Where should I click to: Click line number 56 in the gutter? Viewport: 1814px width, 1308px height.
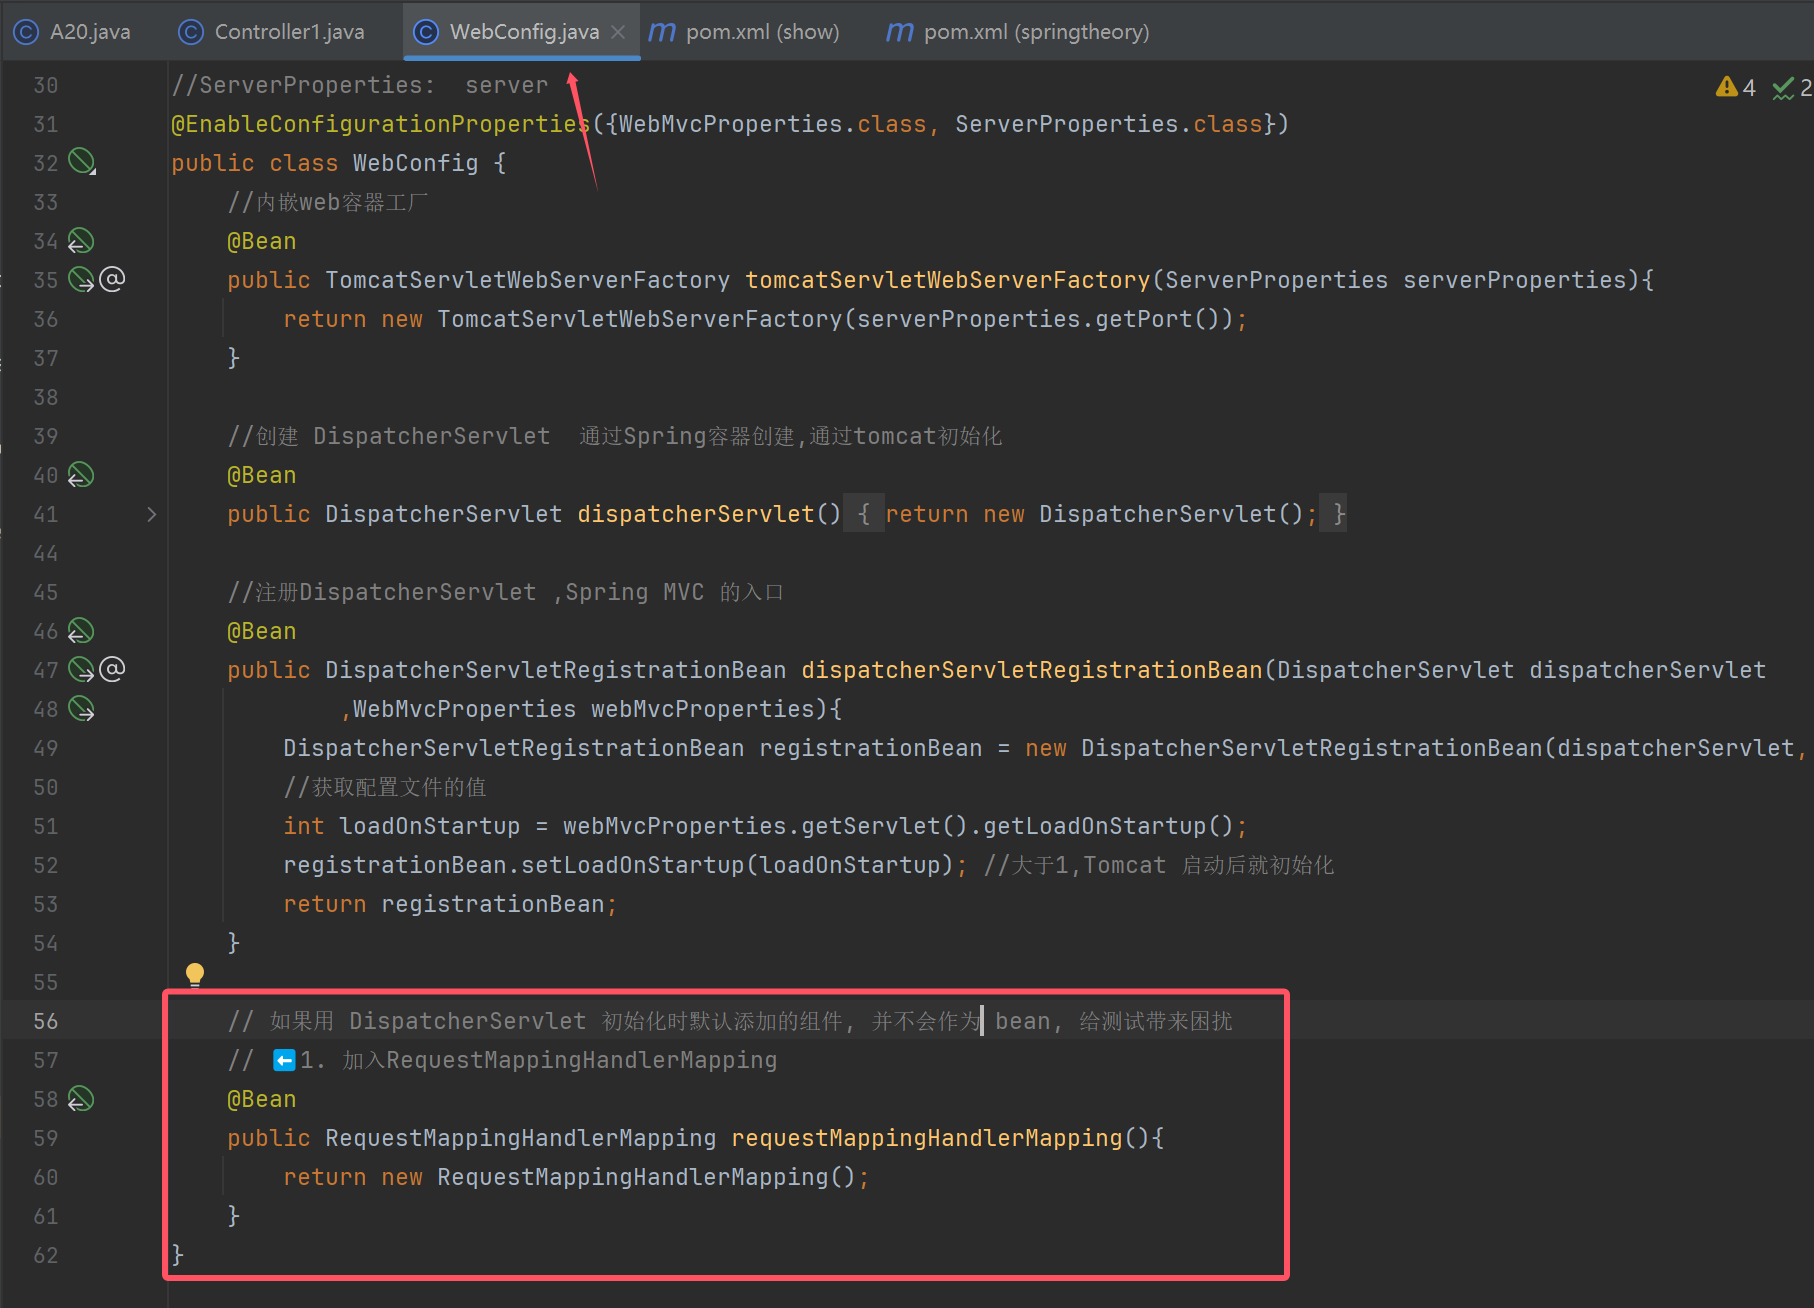click(46, 1021)
